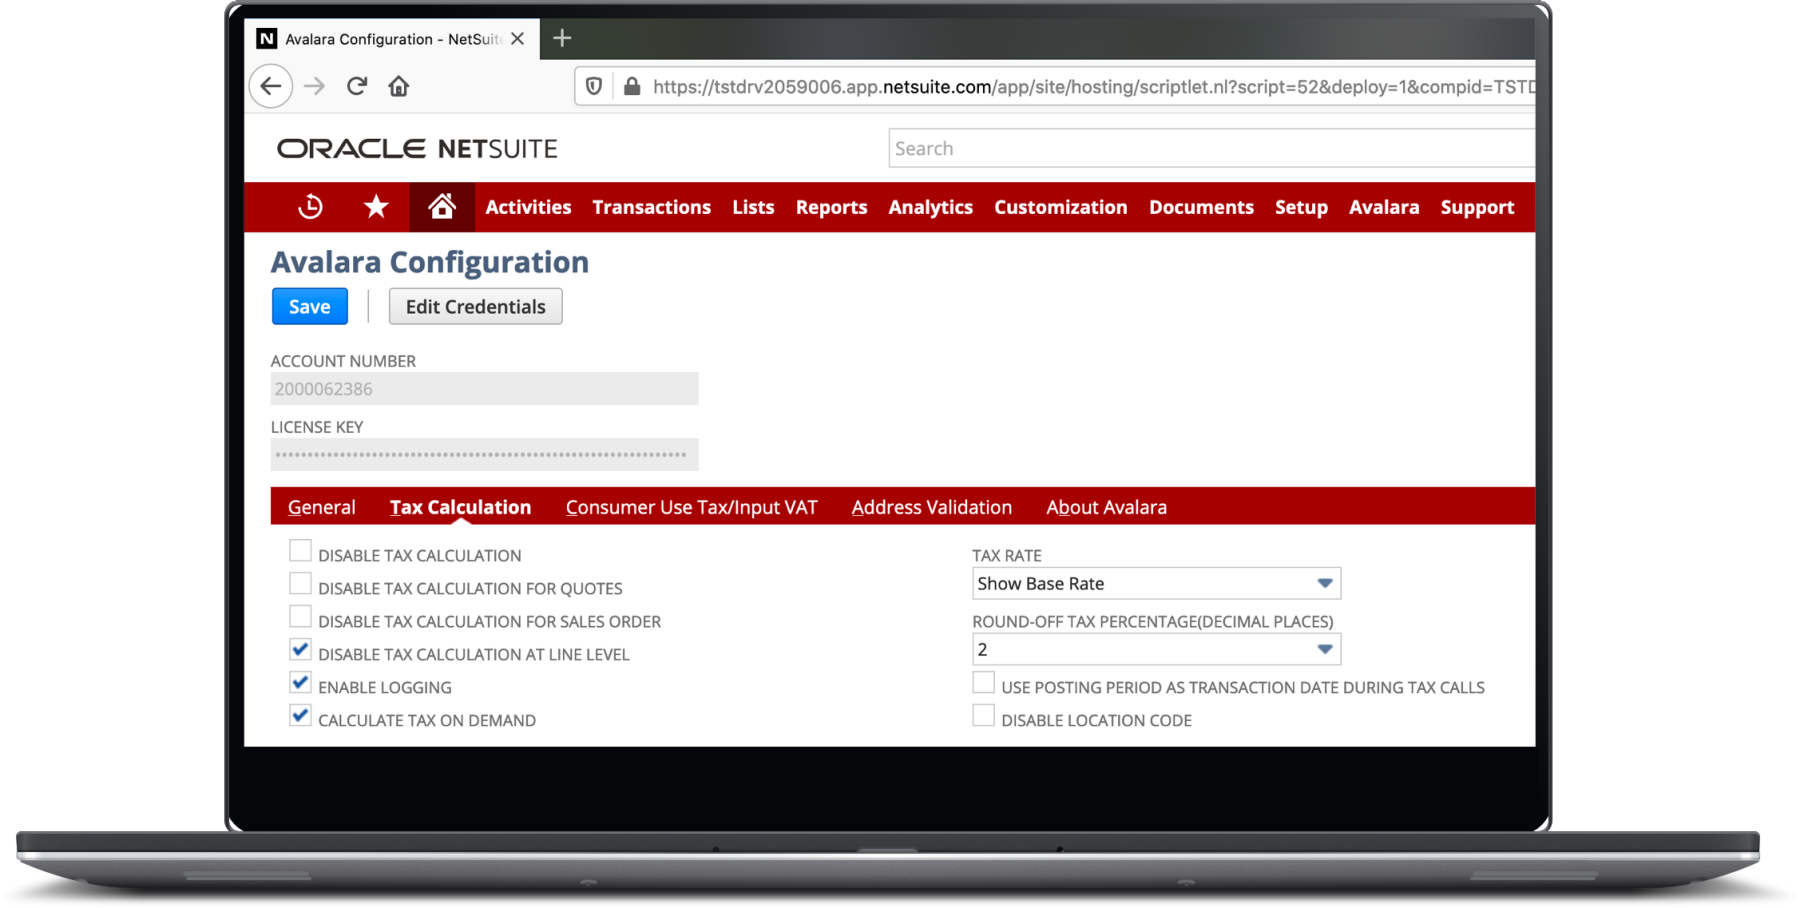Click the Save button
This screenshot has height=908, width=1800.
pyautogui.click(x=309, y=306)
